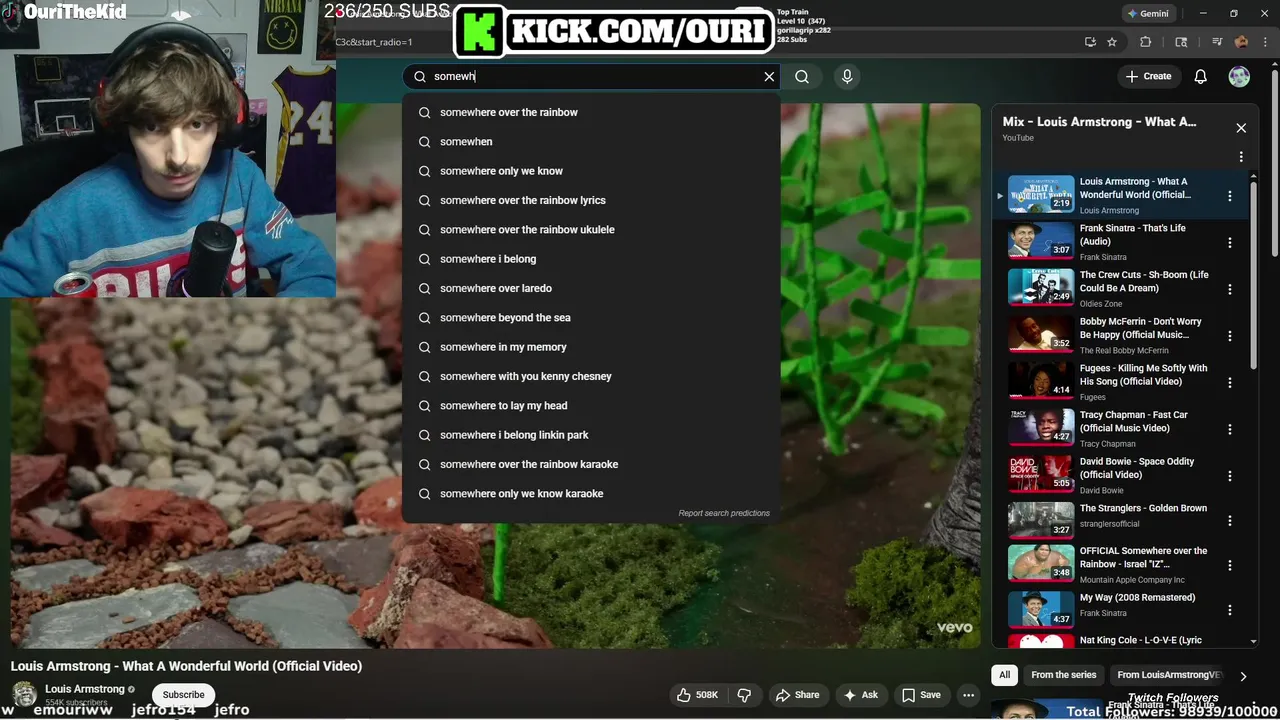Select 'somewhere only we know karaoke'
Screen dimensions: 1280x720
click(591, 494)
